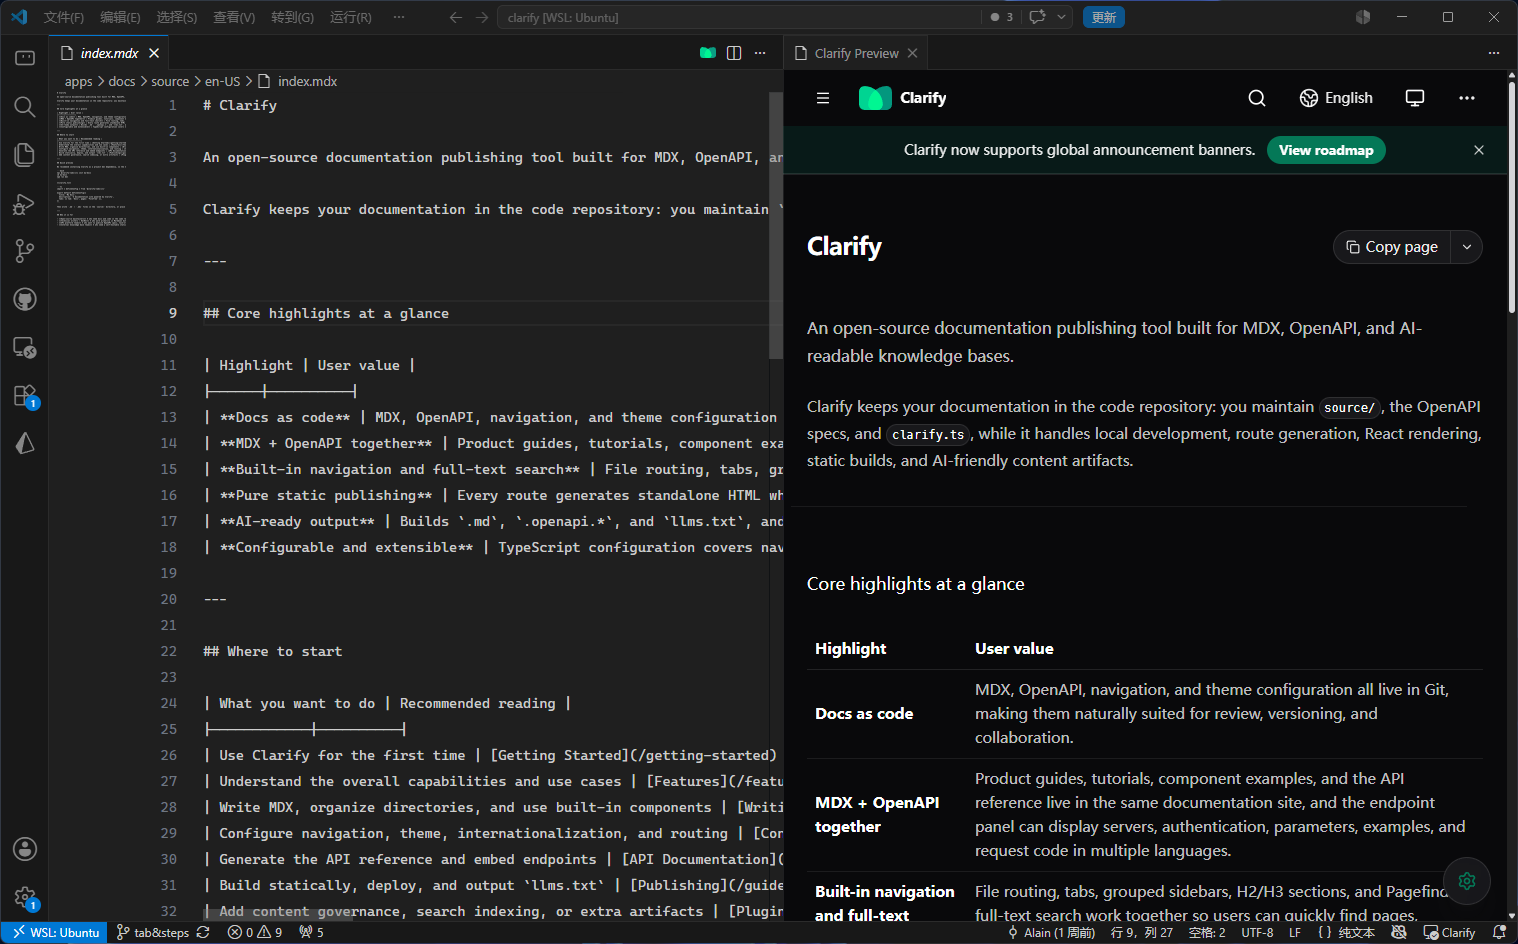Open the tab&steps branch picker
Viewport: 1518px width, 944px height.
153,932
